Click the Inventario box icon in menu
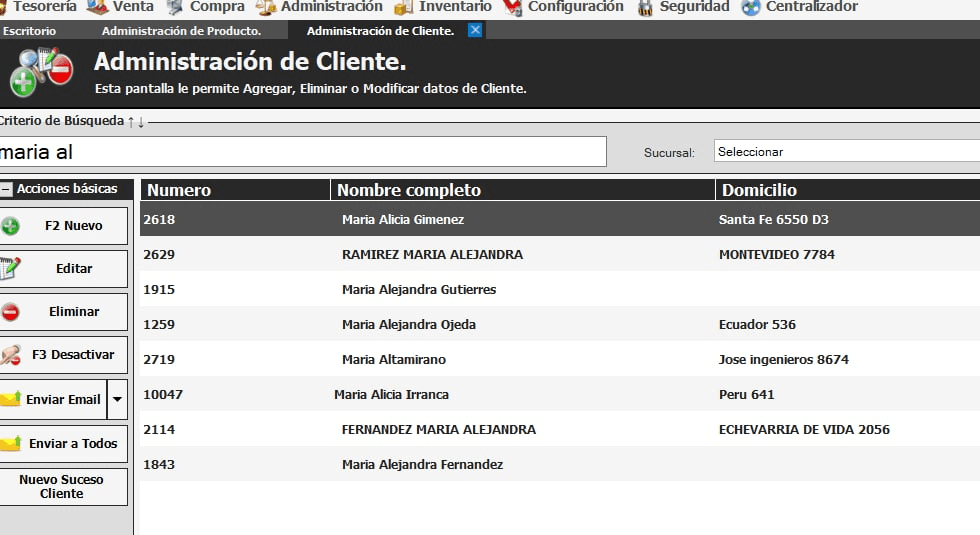 403,7
